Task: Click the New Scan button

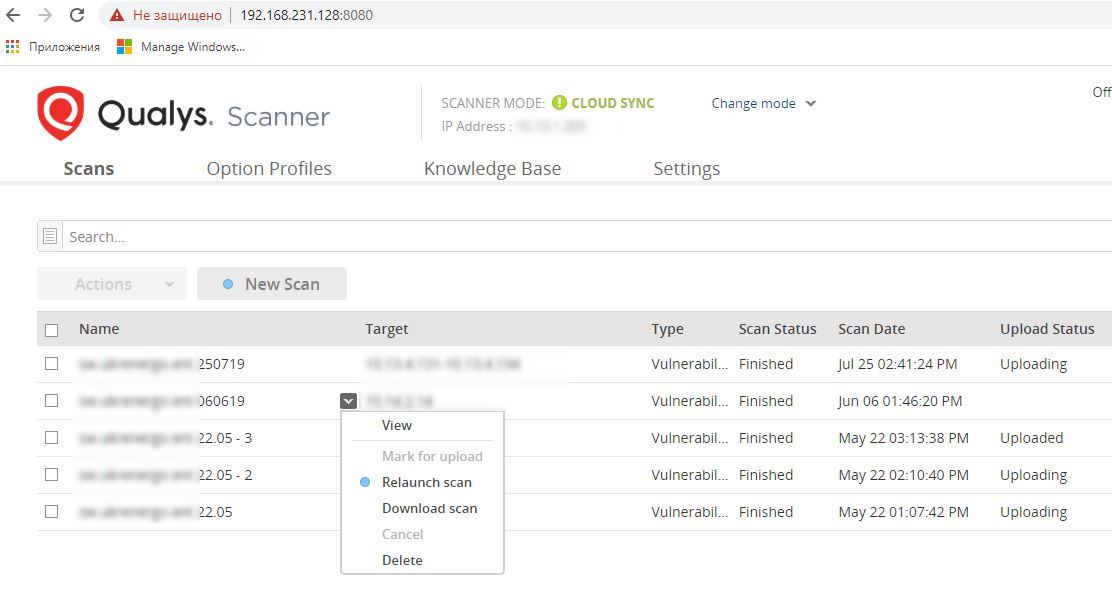Action: [x=271, y=284]
